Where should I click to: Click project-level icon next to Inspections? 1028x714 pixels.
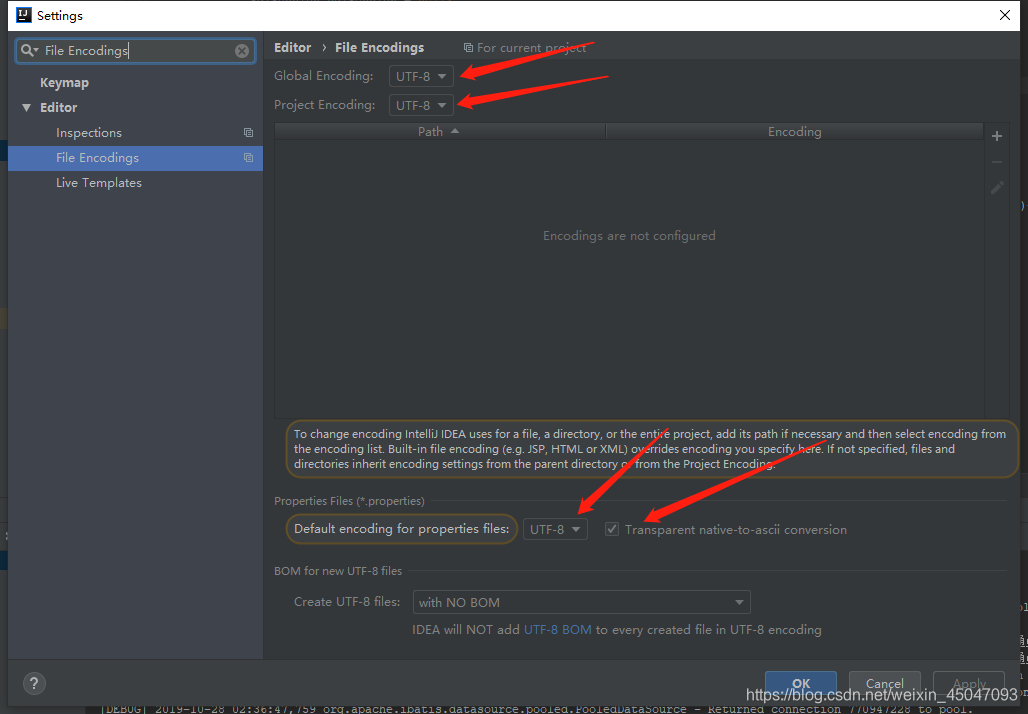[248, 132]
